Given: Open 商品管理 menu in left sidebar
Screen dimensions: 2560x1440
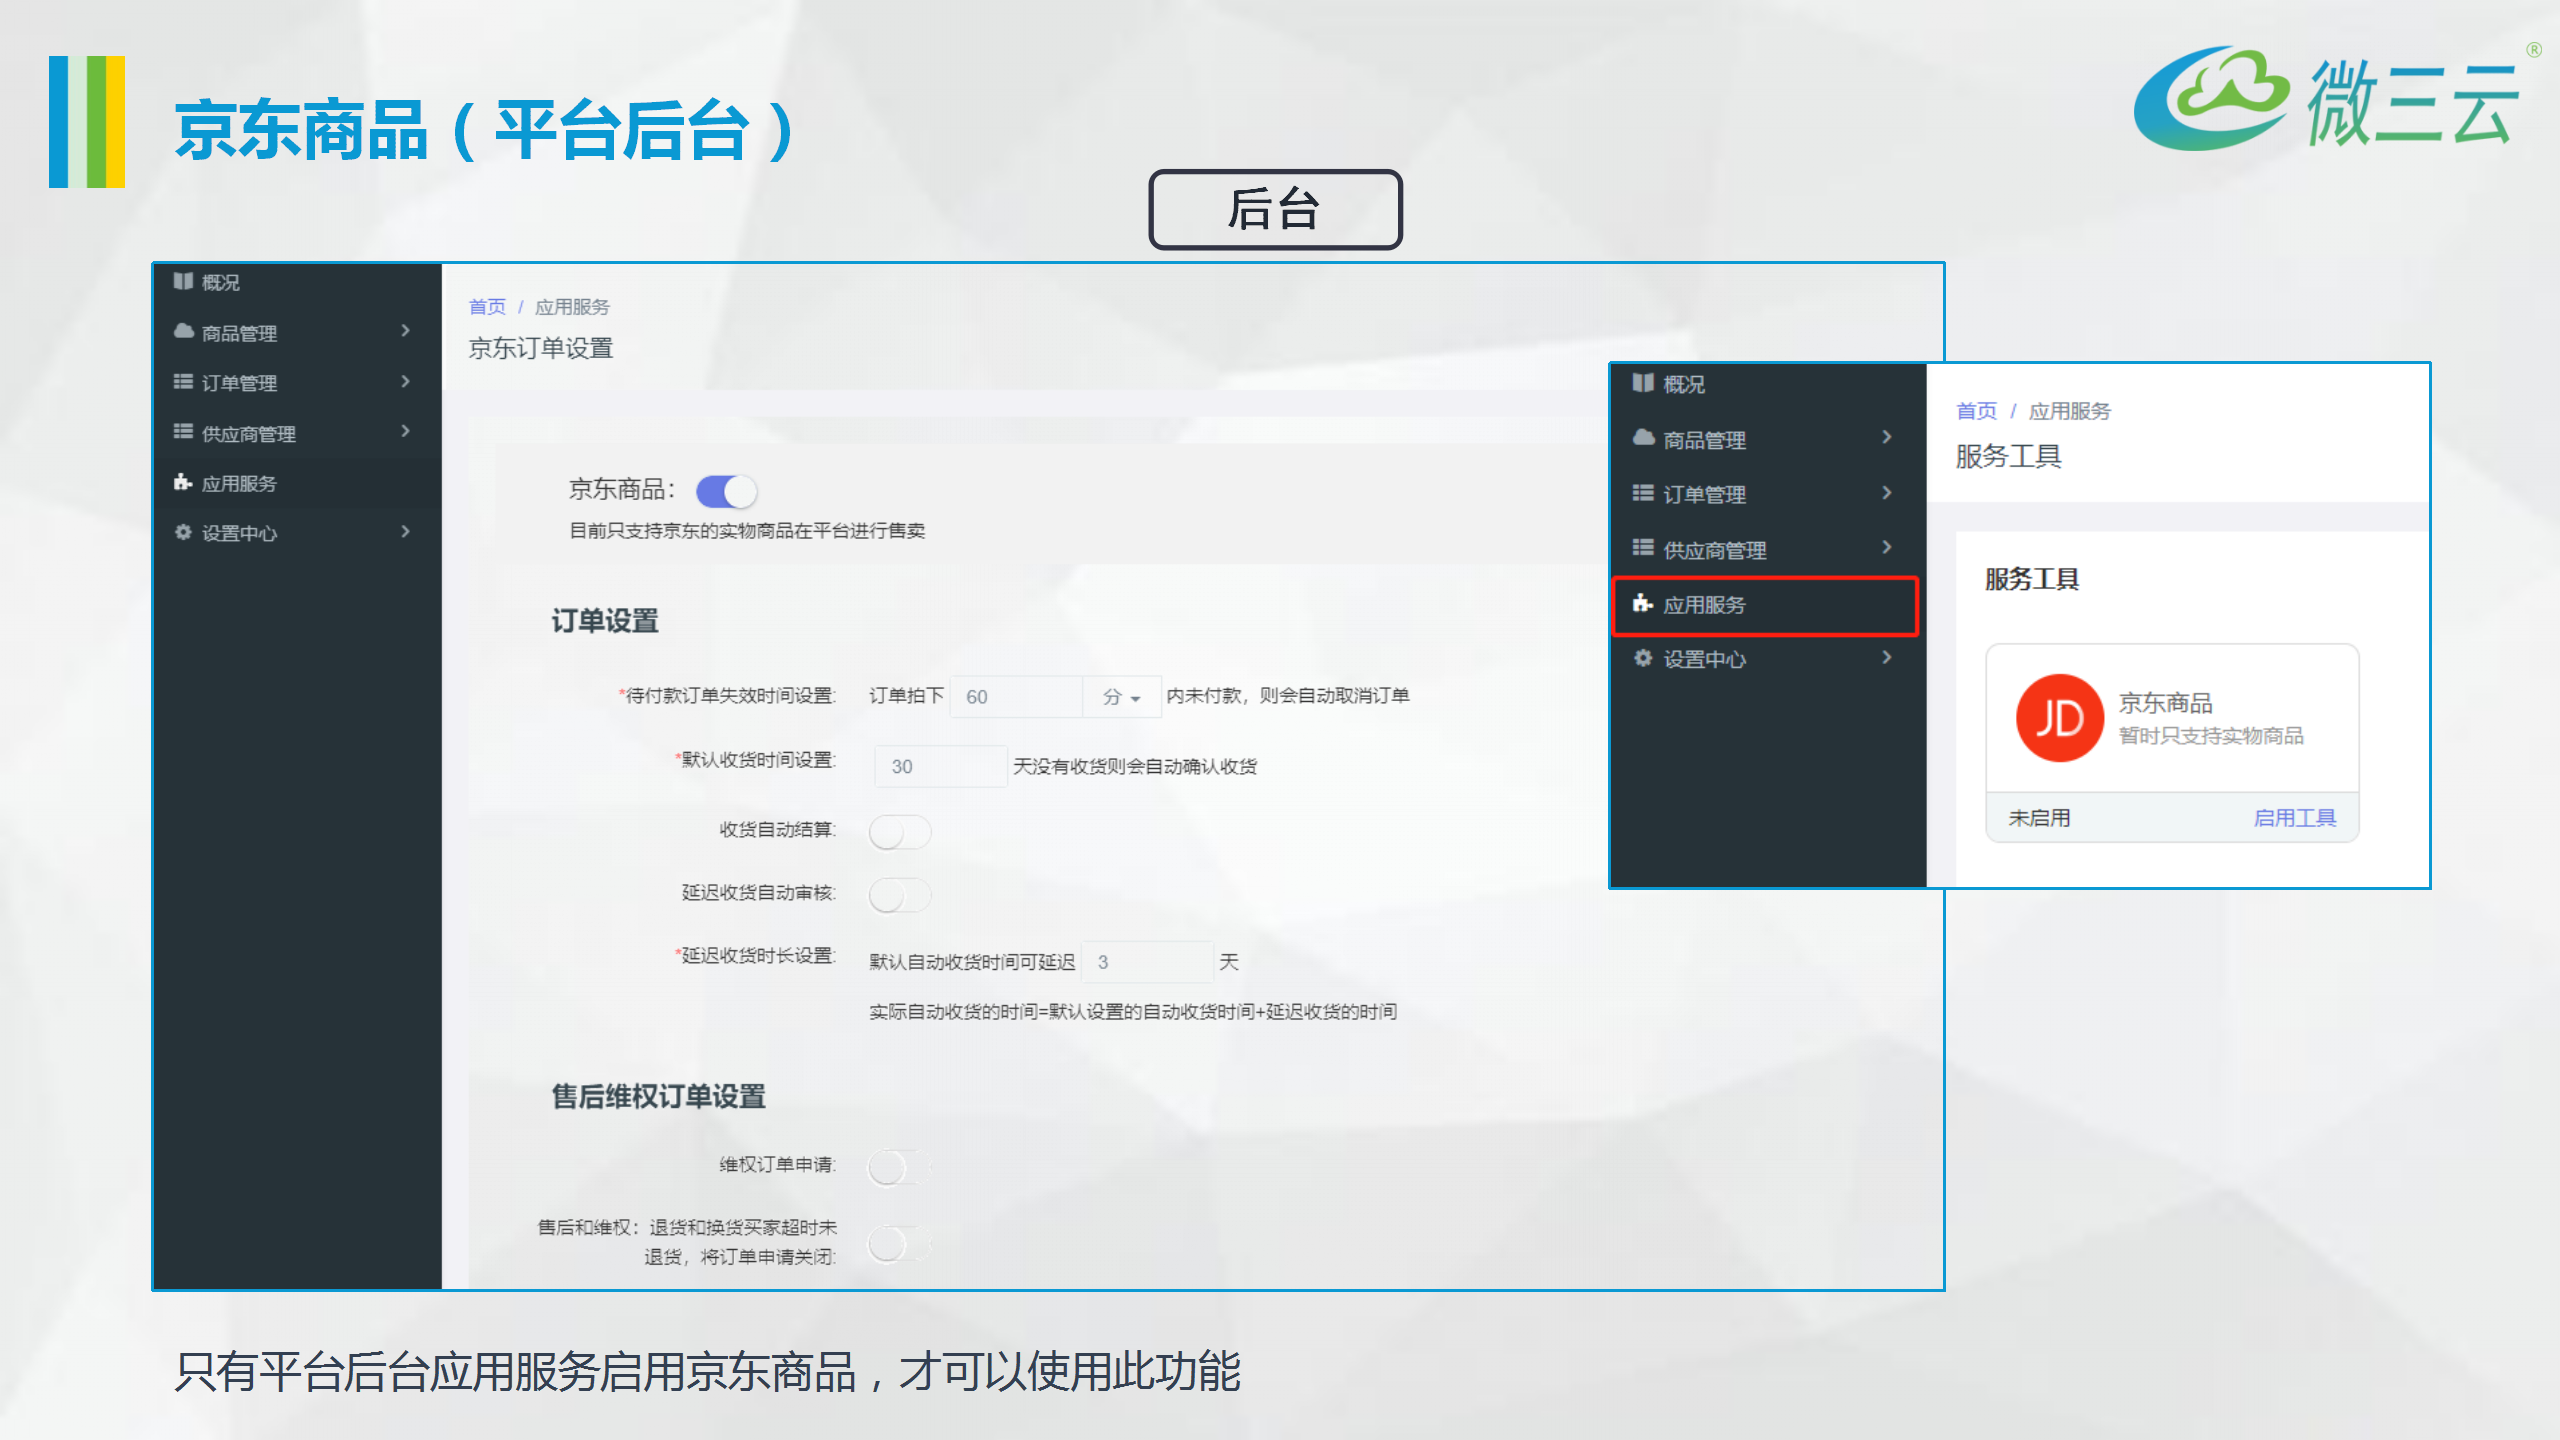Looking at the screenshot, I should (x=297, y=333).
